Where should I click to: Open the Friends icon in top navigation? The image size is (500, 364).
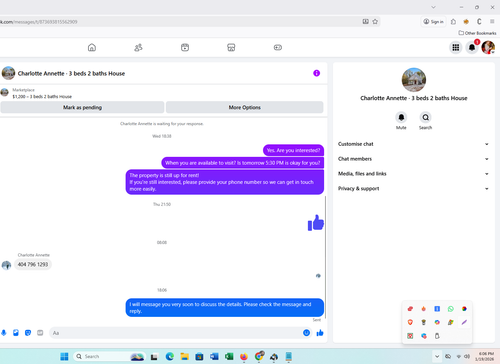click(138, 48)
